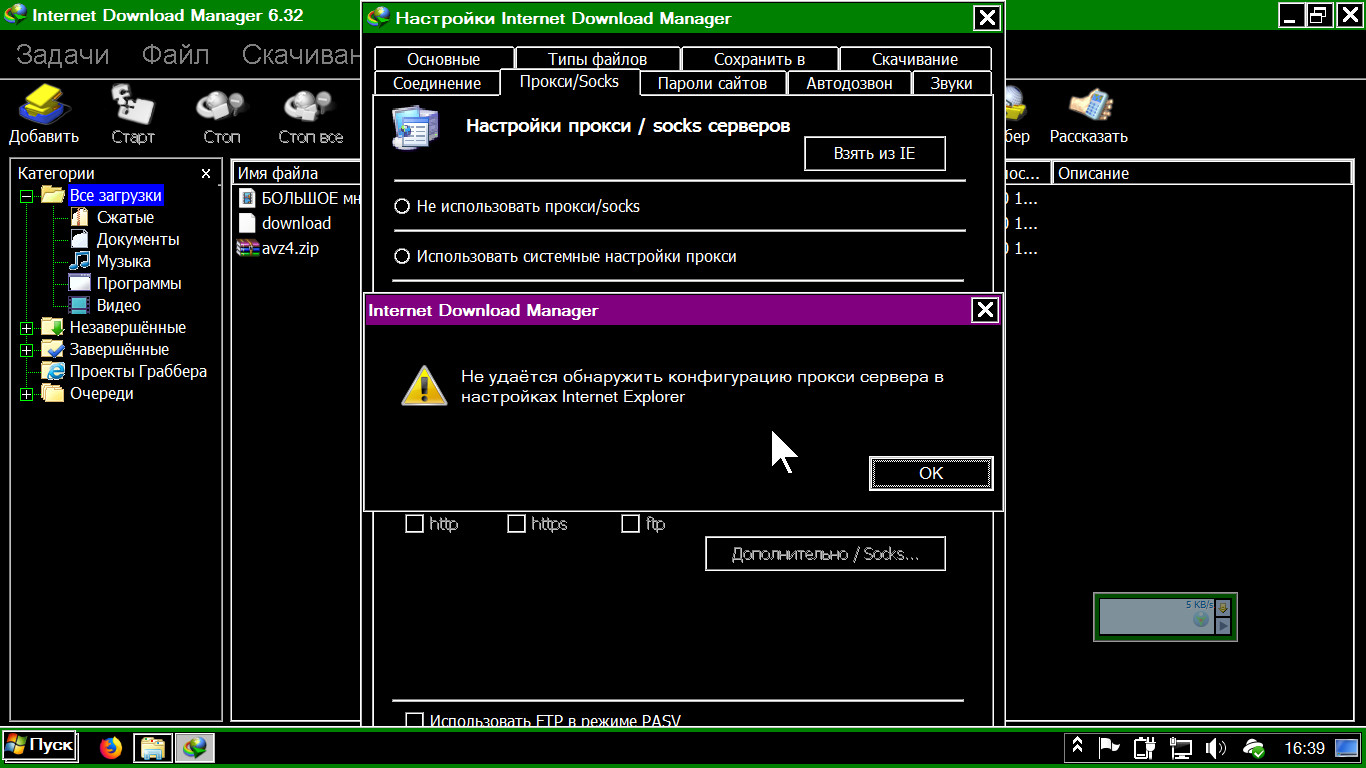Click the Взять из IE button

875,155
